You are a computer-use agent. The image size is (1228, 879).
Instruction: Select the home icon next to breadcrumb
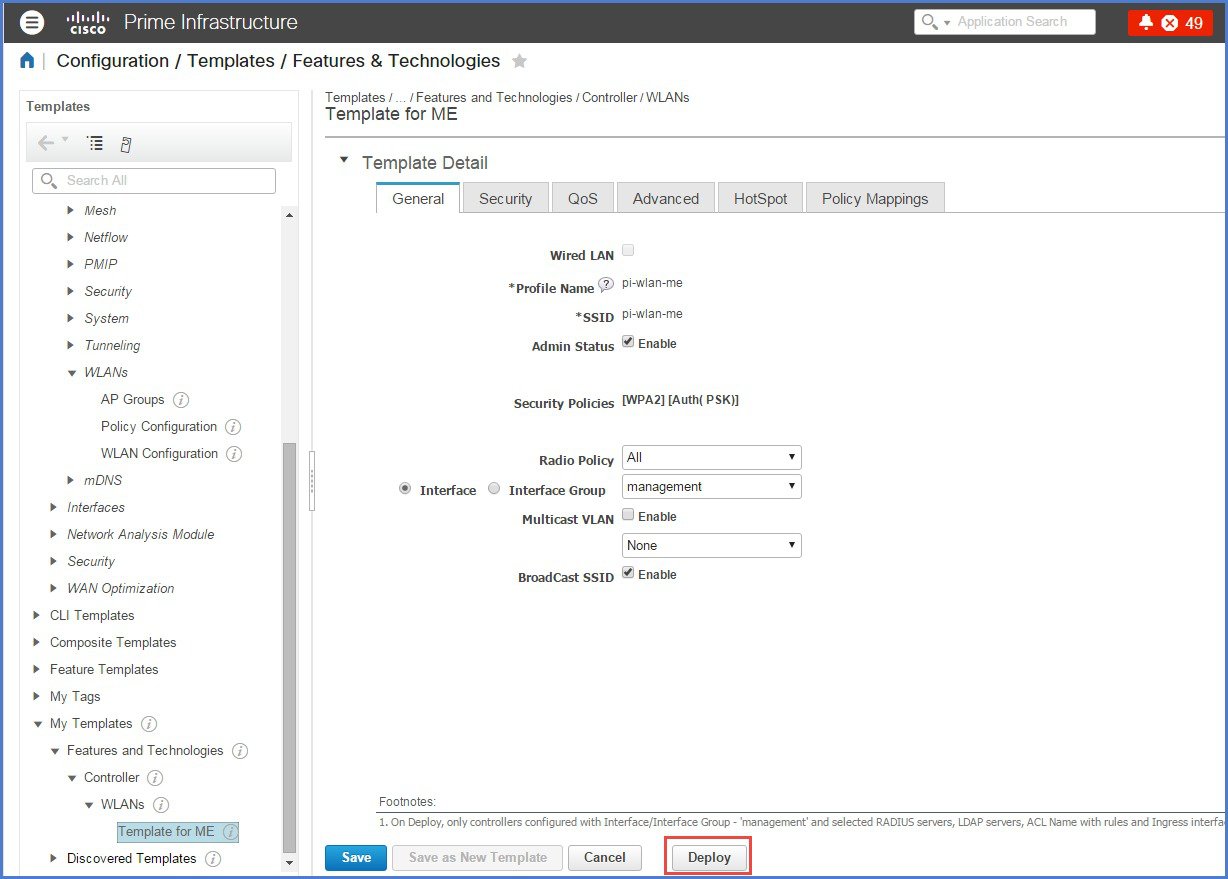coord(27,60)
